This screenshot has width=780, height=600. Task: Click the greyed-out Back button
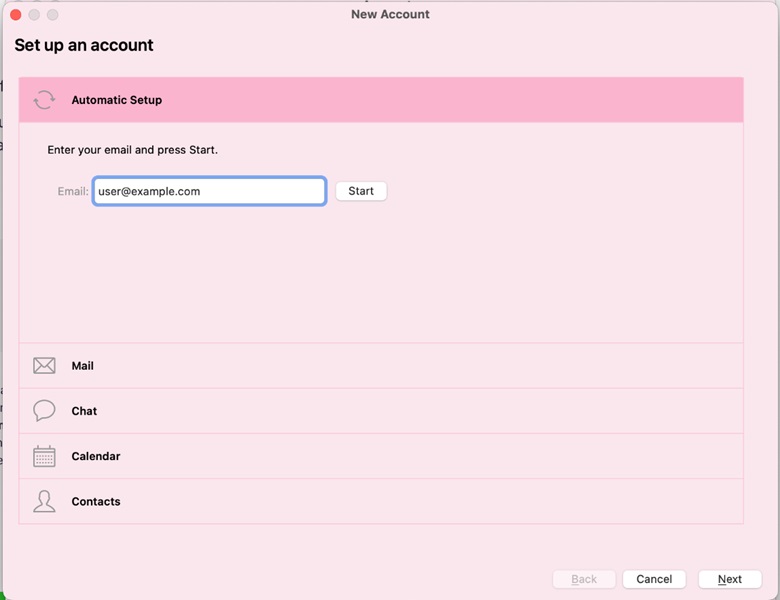tap(584, 579)
